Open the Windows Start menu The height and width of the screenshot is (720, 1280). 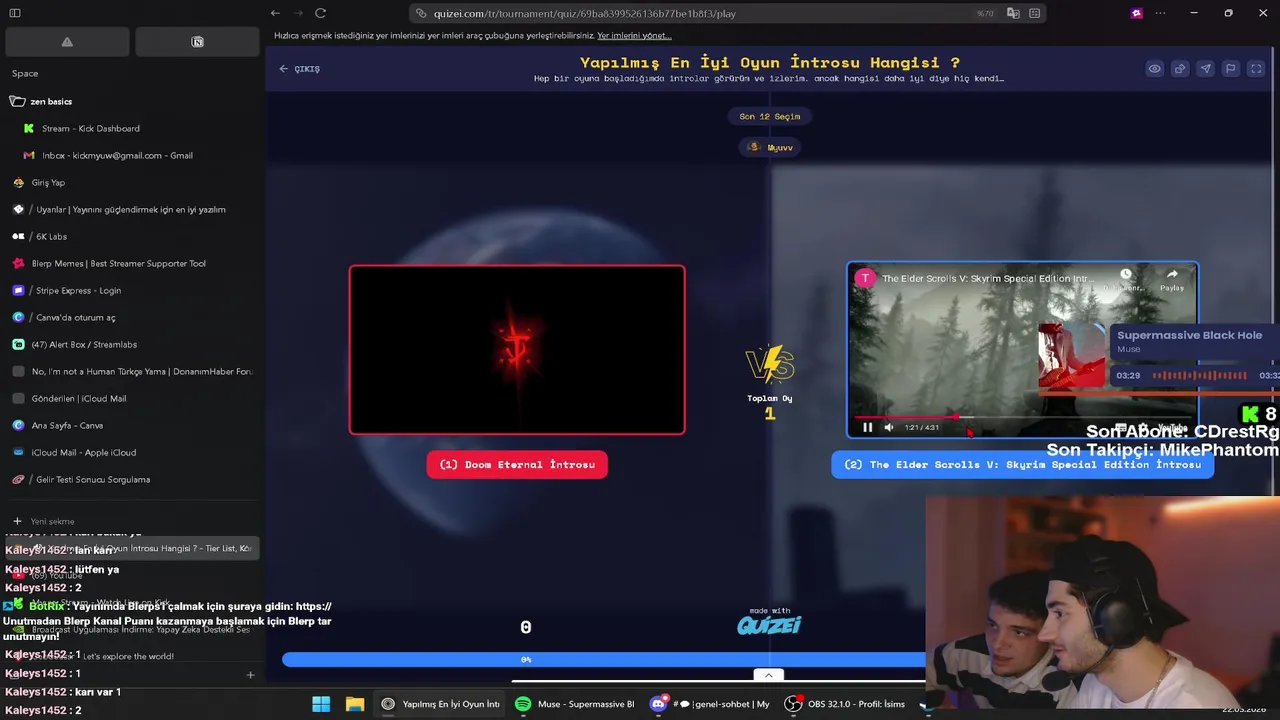321,704
